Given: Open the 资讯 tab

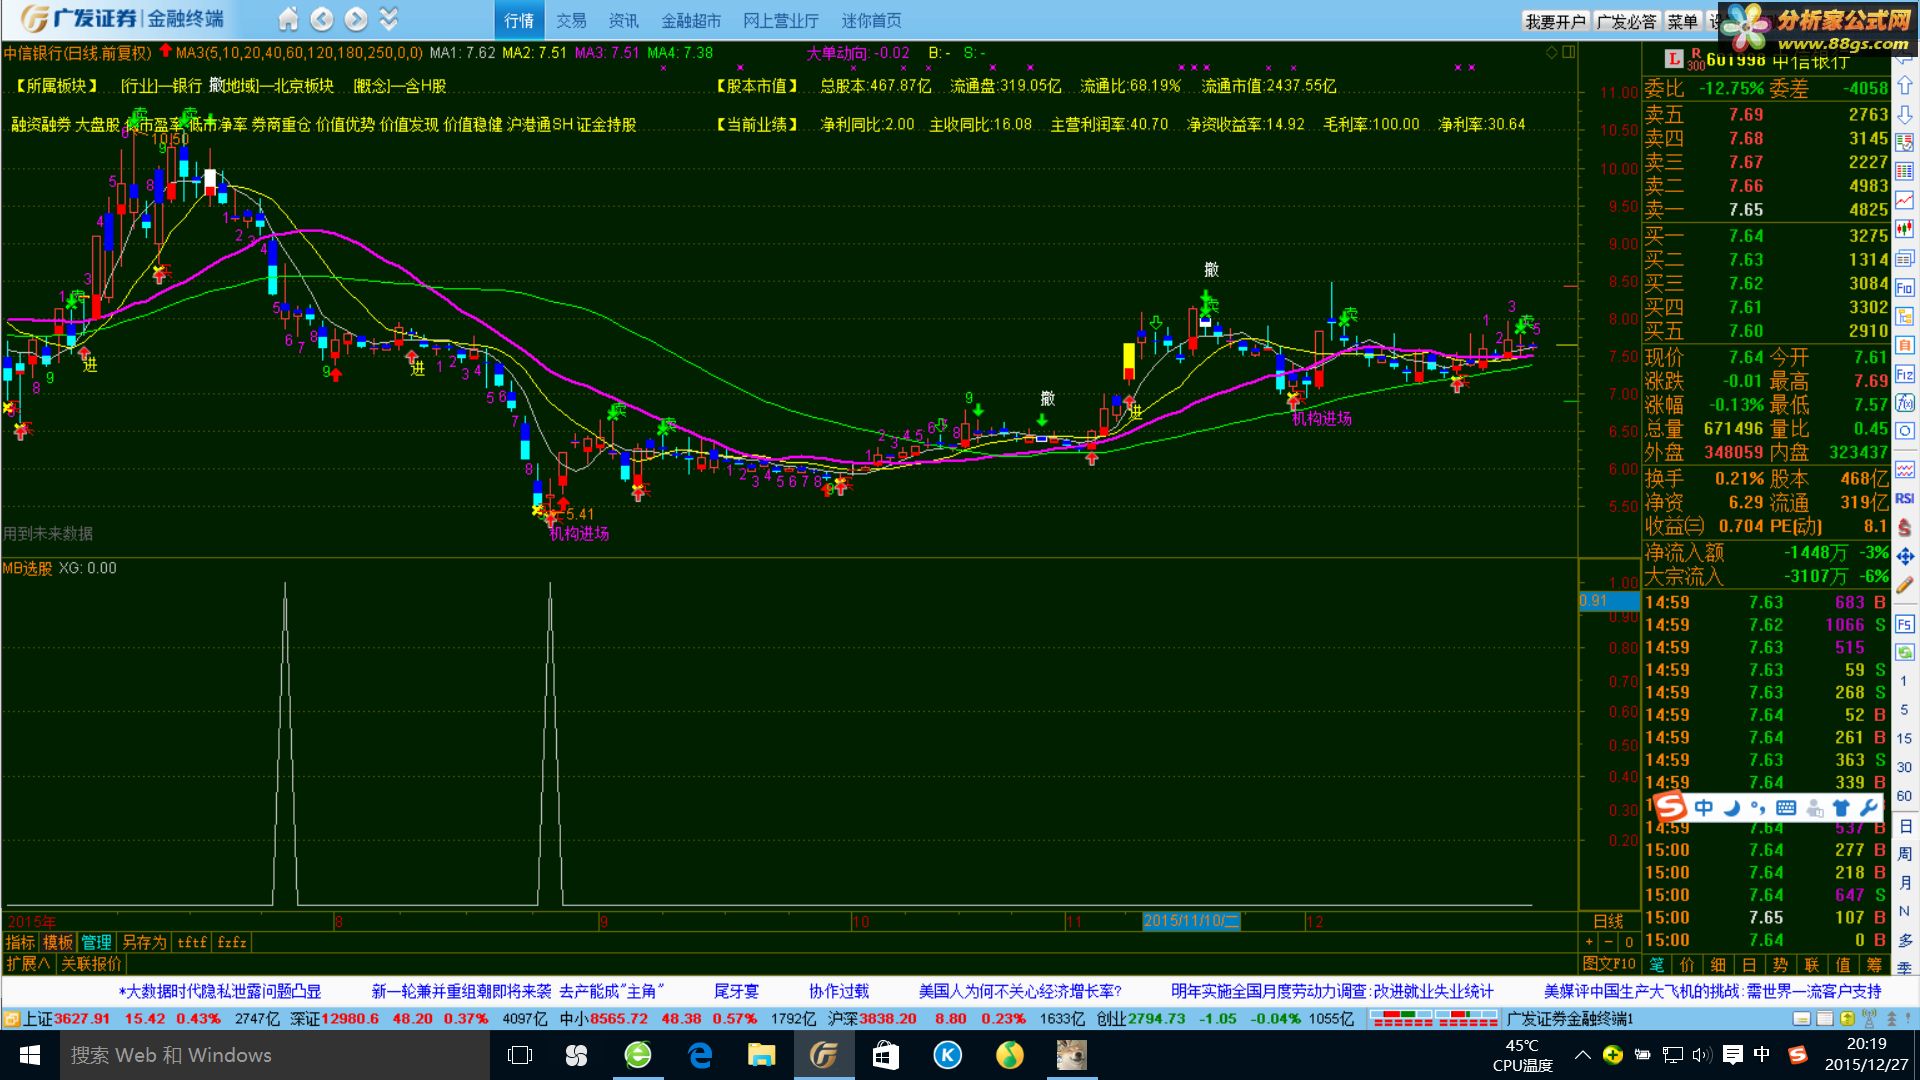Looking at the screenshot, I should coord(623,20).
